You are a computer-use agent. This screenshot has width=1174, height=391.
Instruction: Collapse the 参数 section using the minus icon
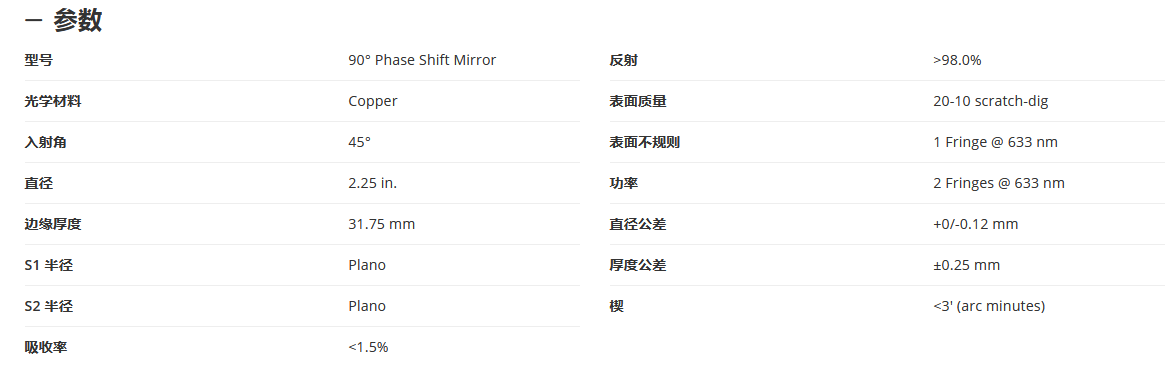click(33, 21)
